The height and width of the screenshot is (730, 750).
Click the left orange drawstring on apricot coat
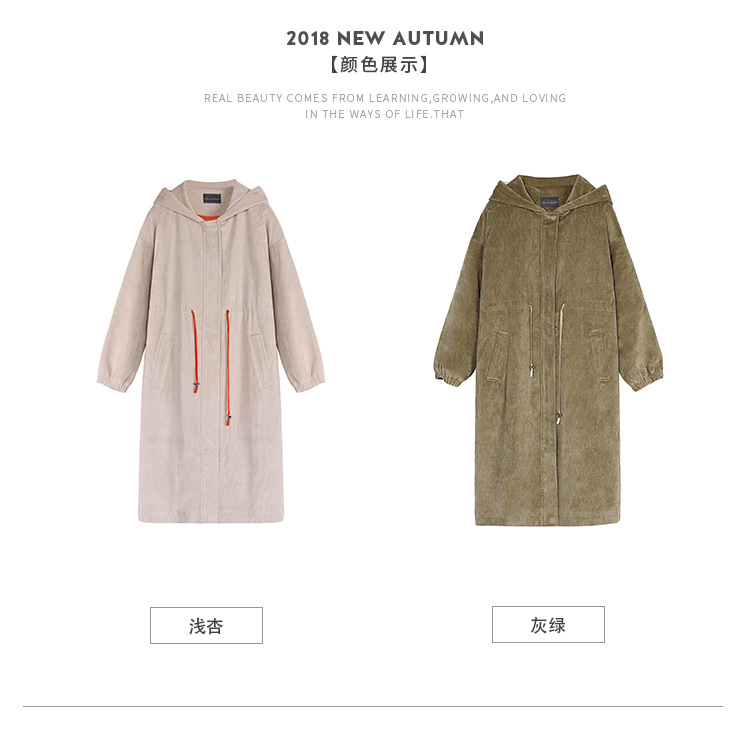[x=194, y=350]
